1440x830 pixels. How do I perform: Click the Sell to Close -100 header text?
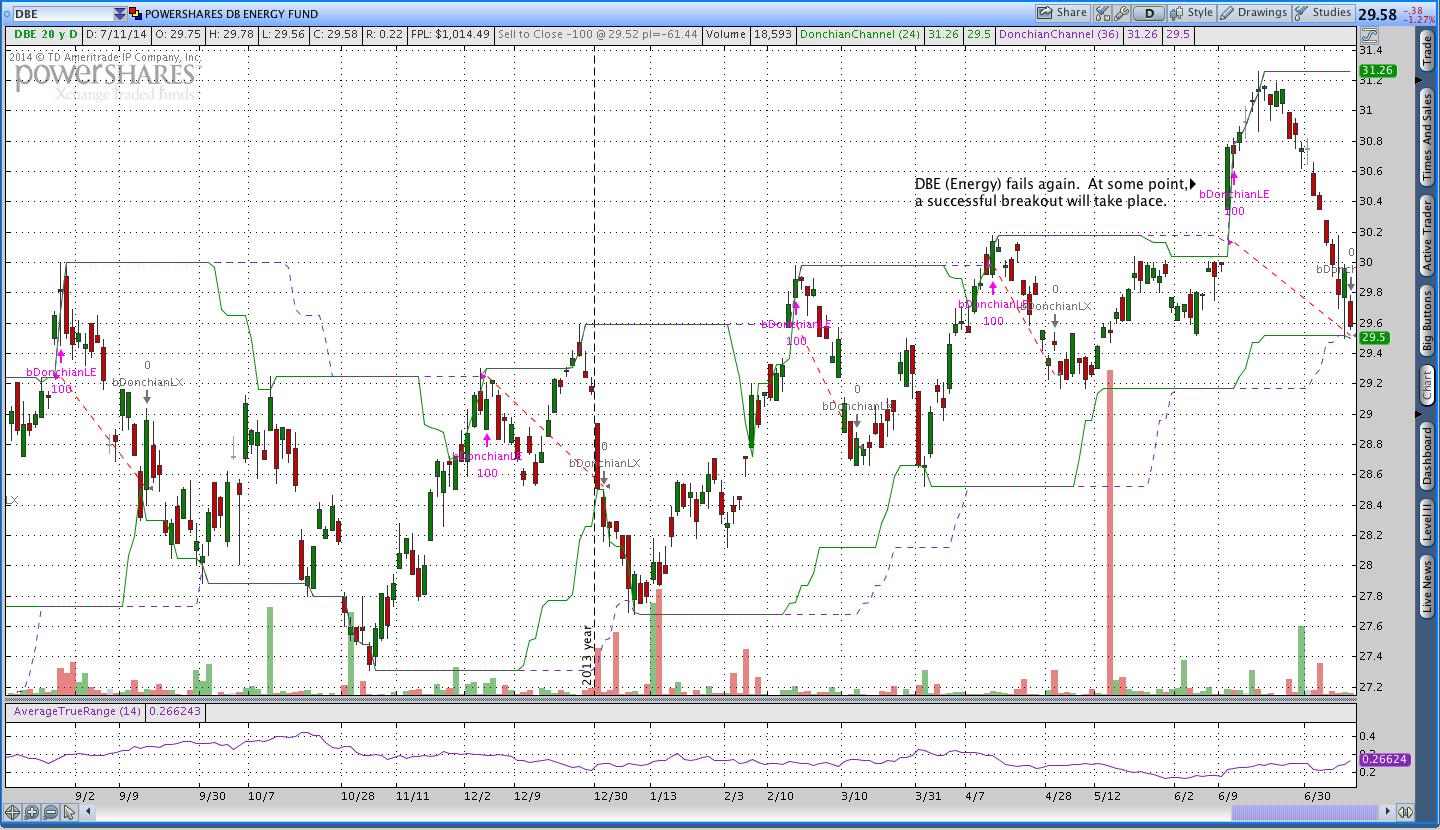(597, 34)
